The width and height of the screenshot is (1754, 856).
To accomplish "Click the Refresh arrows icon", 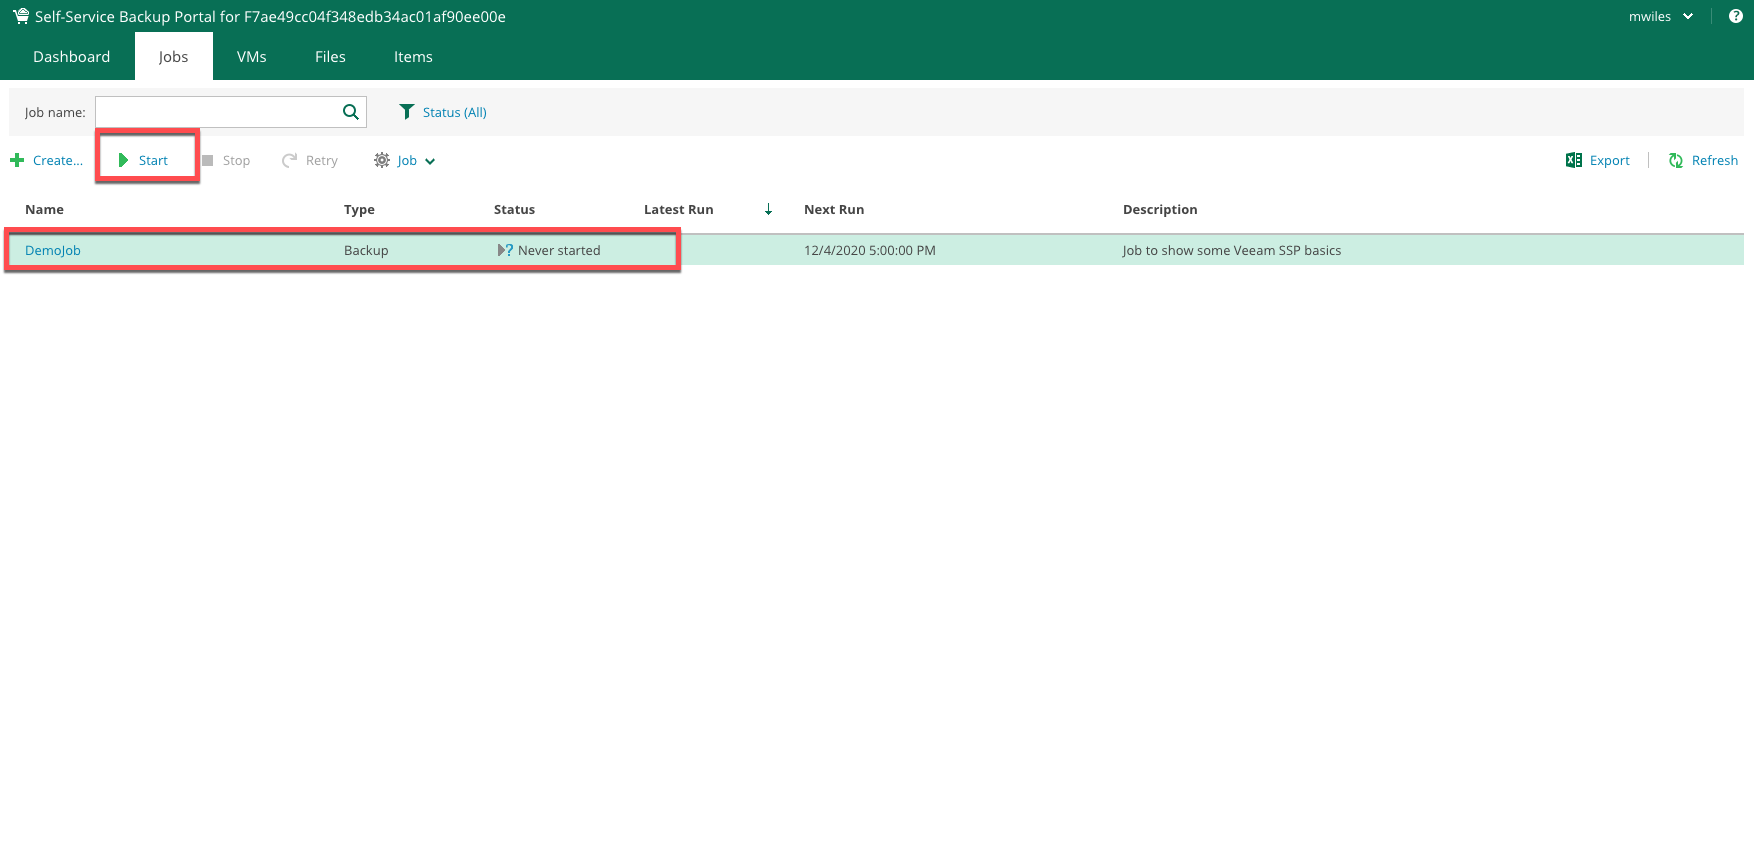I will tap(1675, 160).
